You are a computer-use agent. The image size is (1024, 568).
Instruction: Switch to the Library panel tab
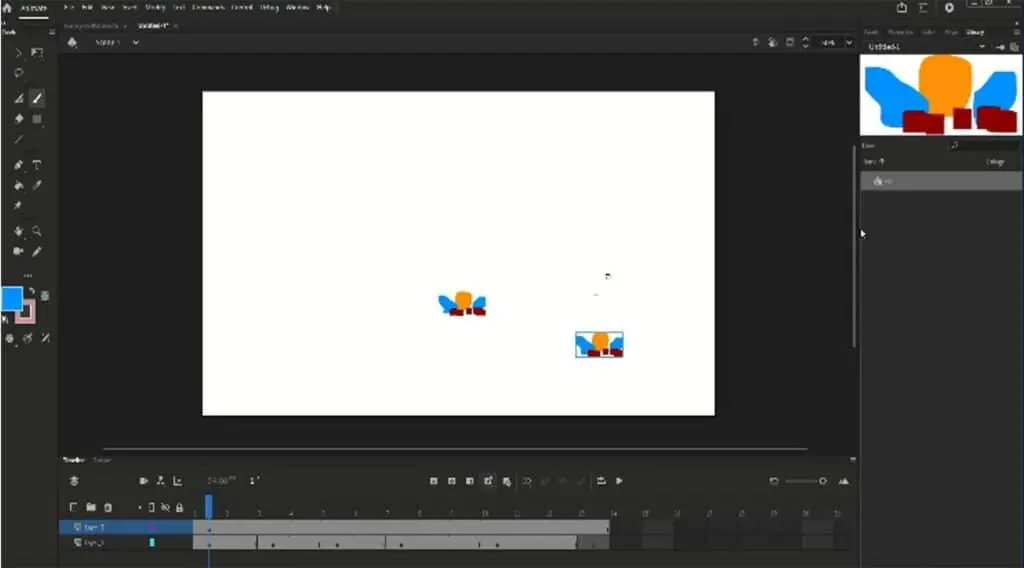(975, 32)
